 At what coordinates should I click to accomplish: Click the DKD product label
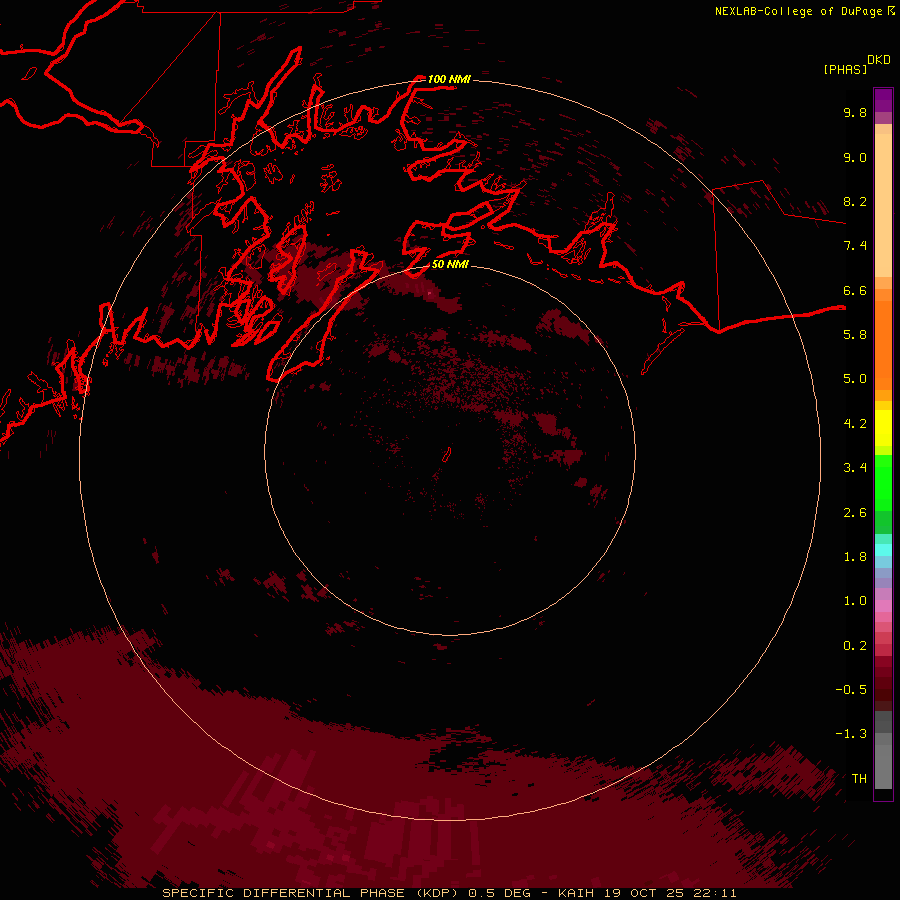coord(879,60)
